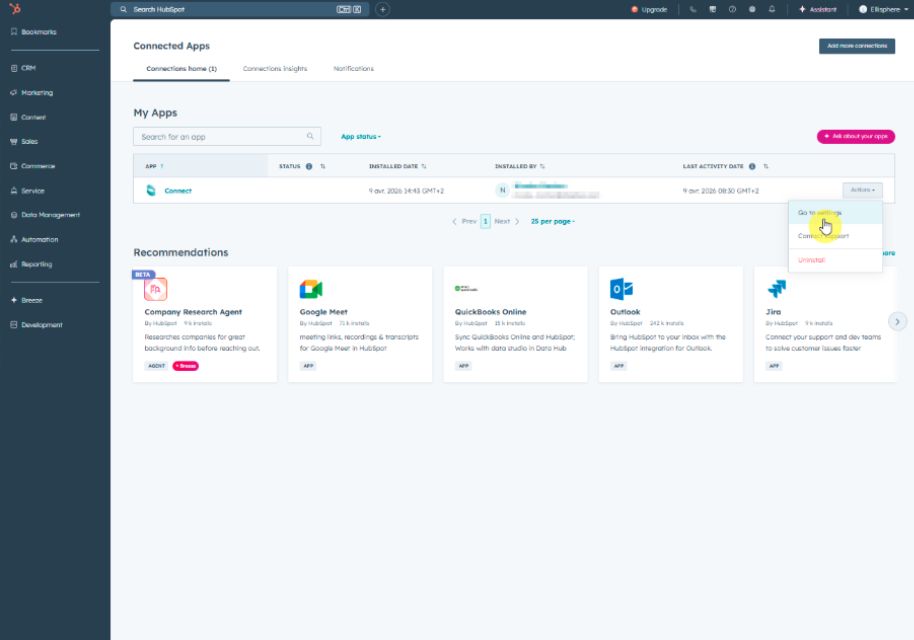Screen dimensions: 914x640
Task: Click the notifications bell icon
Action: pos(770,9)
